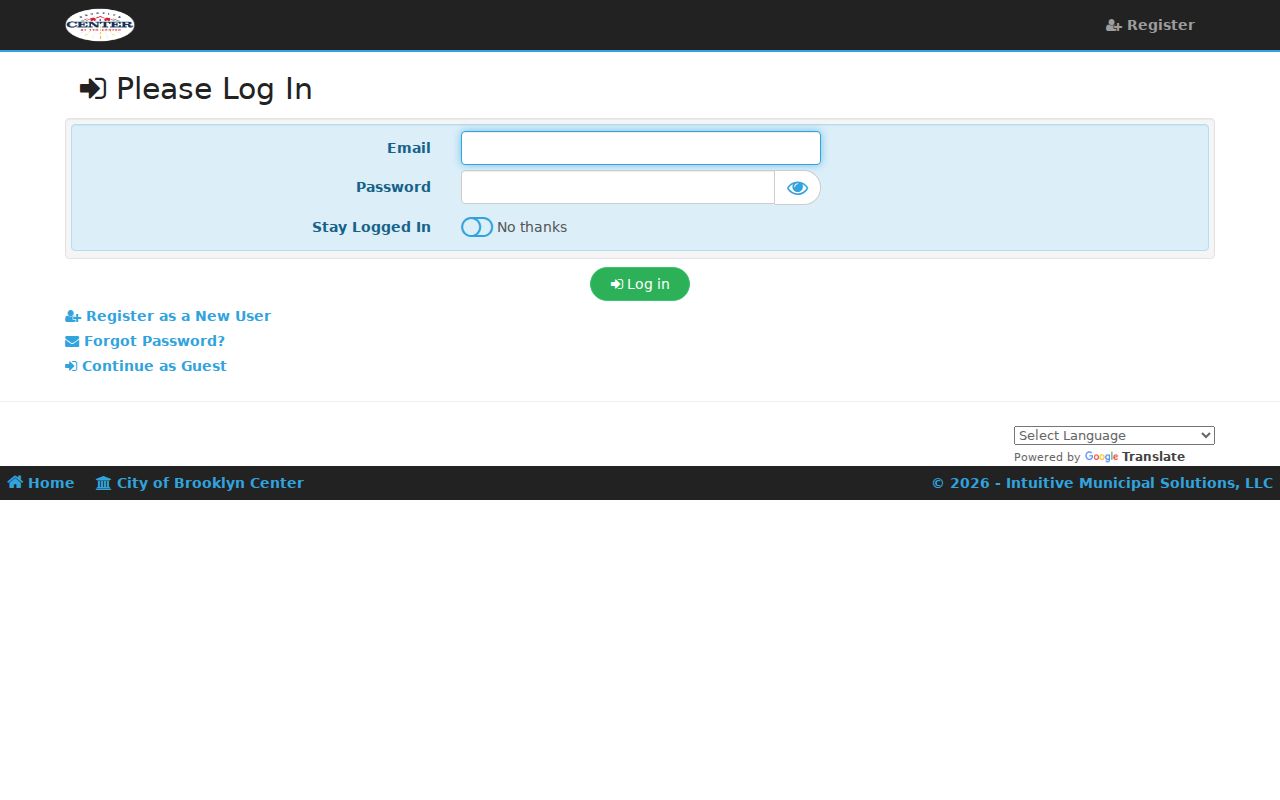The image size is (1280, 800).
Task: Open the Select Language dropdown
Action: click(1114, 435)
